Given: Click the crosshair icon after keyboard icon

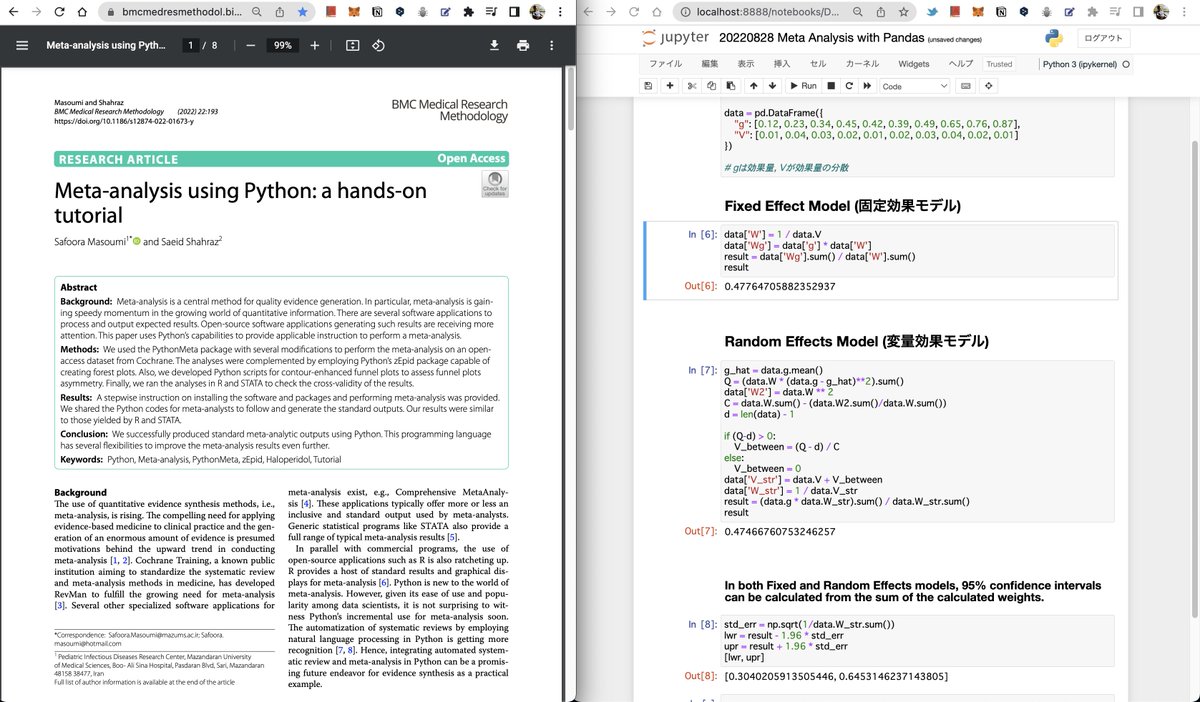Looking at the screenshot, I should 989,86.
